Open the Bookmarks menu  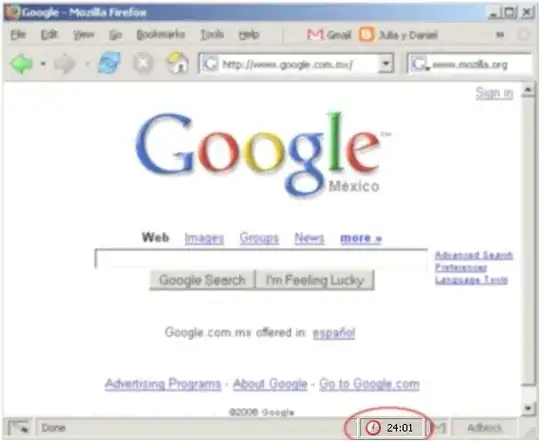tap(160, 34)
